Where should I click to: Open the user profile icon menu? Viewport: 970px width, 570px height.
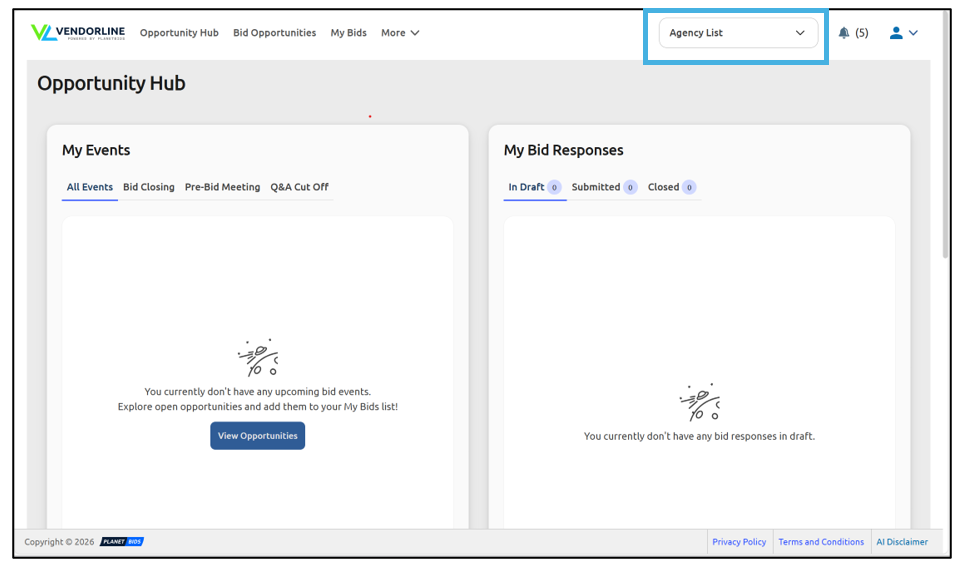point(896,33)
